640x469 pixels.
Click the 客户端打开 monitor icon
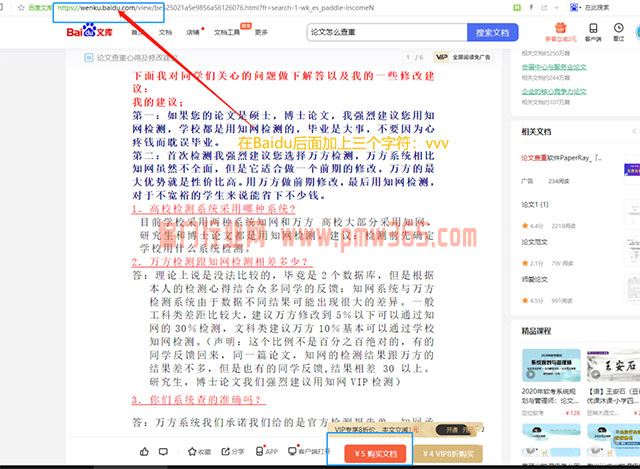292,451
